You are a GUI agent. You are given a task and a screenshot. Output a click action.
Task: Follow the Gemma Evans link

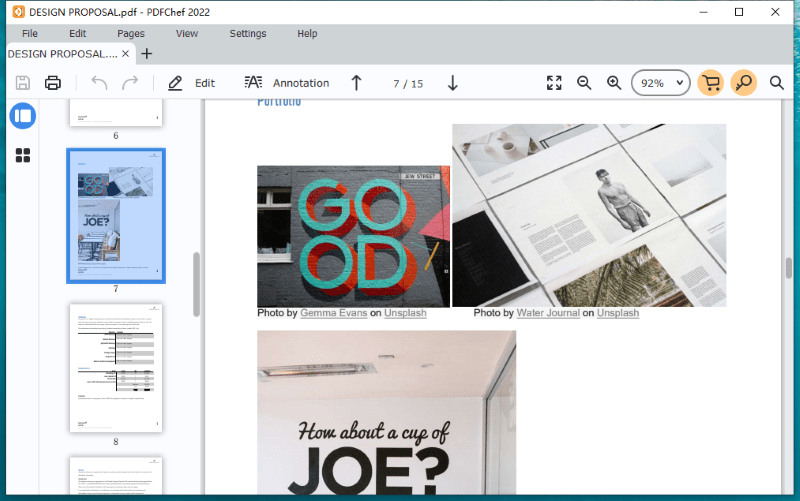(333, 313)
